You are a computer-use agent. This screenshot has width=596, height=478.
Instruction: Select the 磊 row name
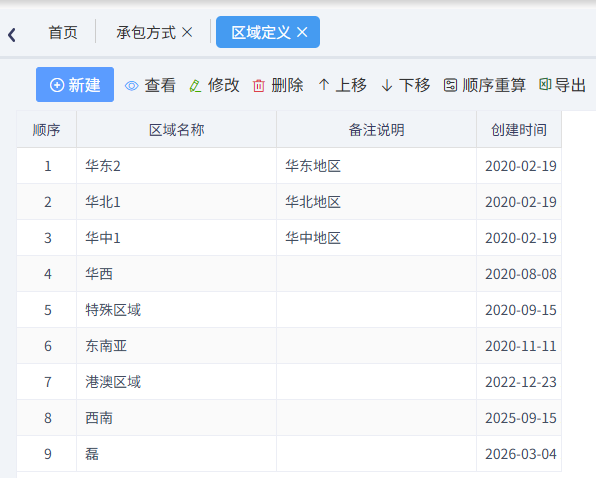point(92,454)
